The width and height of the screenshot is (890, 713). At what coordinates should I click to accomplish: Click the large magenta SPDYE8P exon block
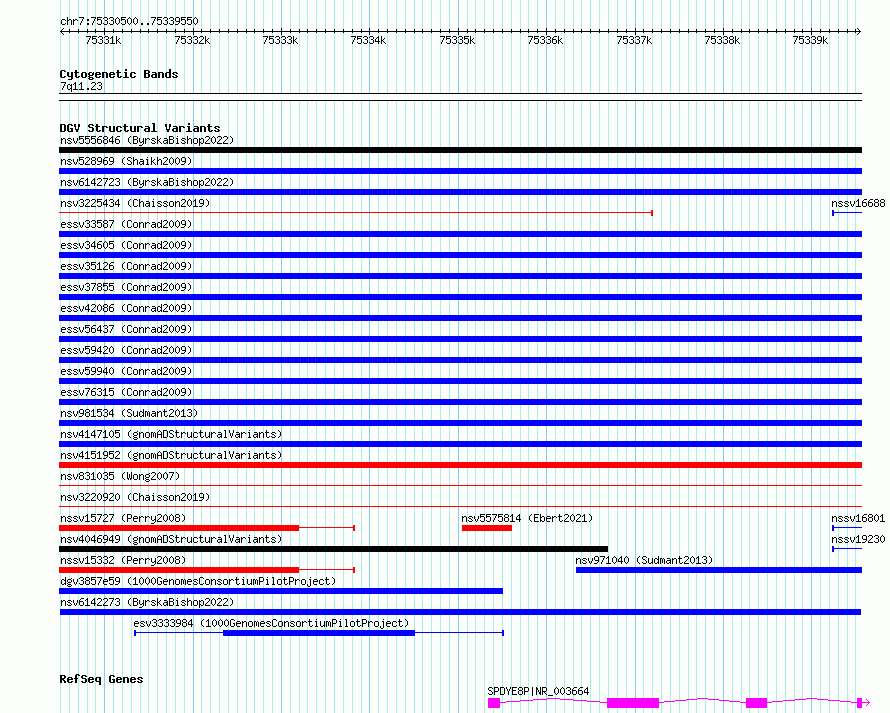tap(633, 703)
